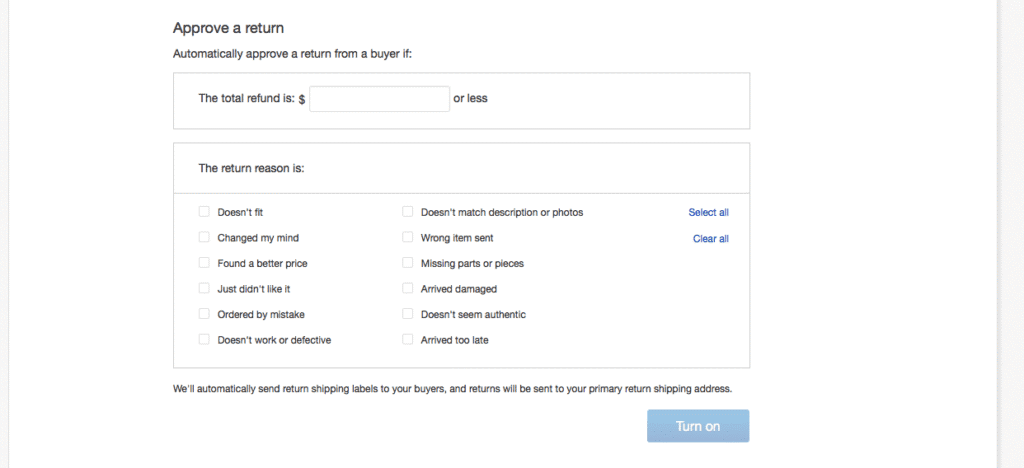Focus the total refund amount field
Image resolution: width=1024 pixels, height=468 pixels.
pyautogui.click(x=379, y=99)
